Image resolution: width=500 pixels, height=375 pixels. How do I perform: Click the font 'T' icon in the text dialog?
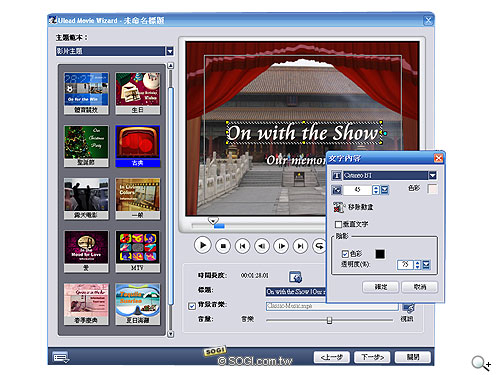click(x=337, y=175)
